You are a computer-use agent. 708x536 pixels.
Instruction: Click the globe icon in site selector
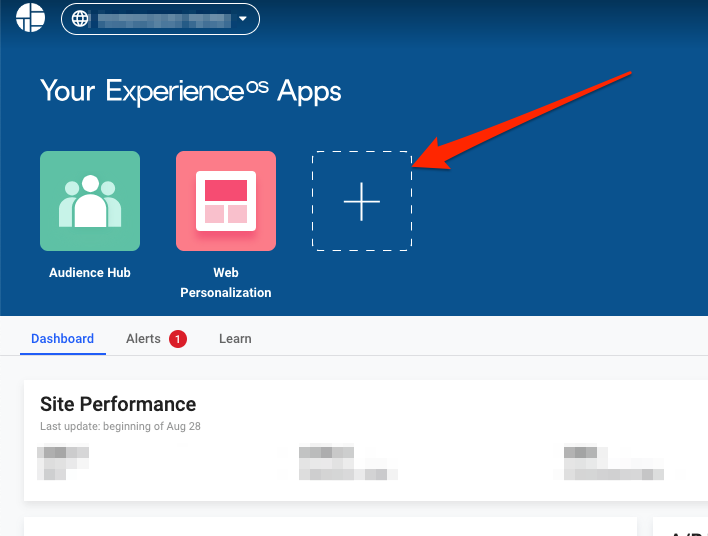coord(80,19)
